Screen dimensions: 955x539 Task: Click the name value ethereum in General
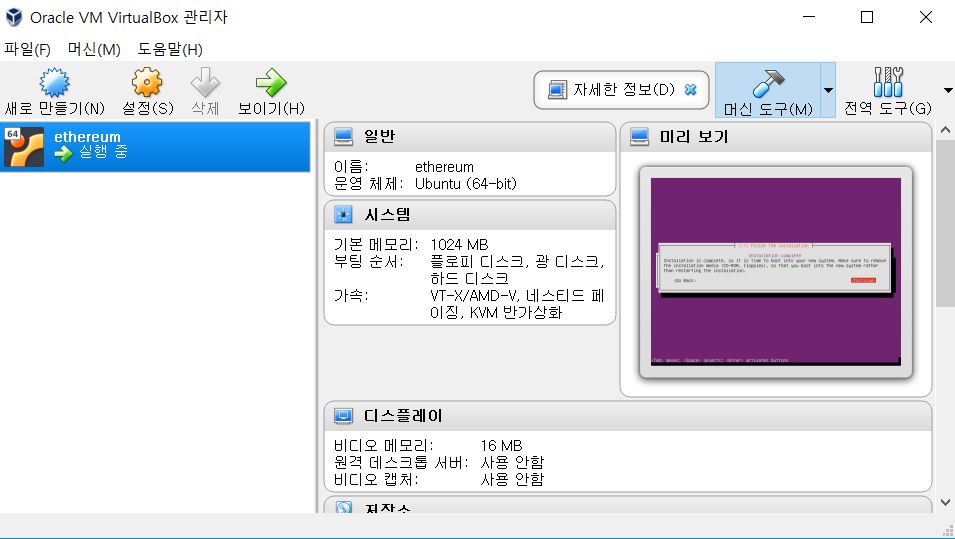444,167
